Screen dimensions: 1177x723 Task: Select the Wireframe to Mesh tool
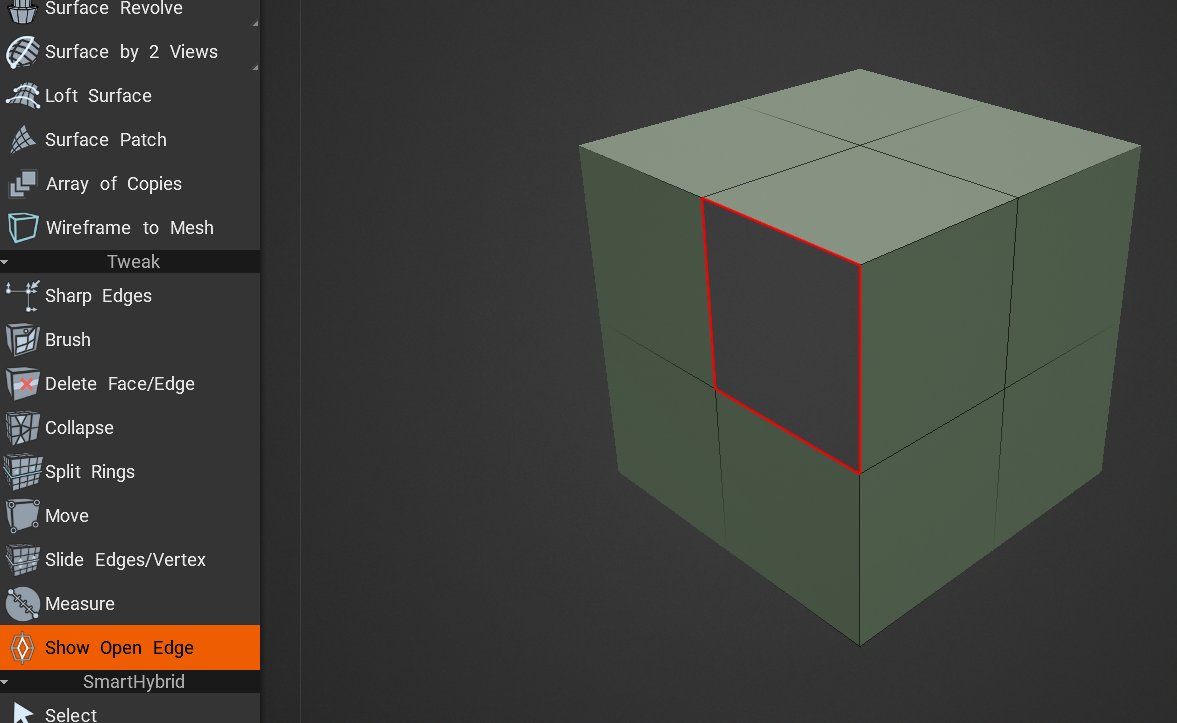(129, 228)
